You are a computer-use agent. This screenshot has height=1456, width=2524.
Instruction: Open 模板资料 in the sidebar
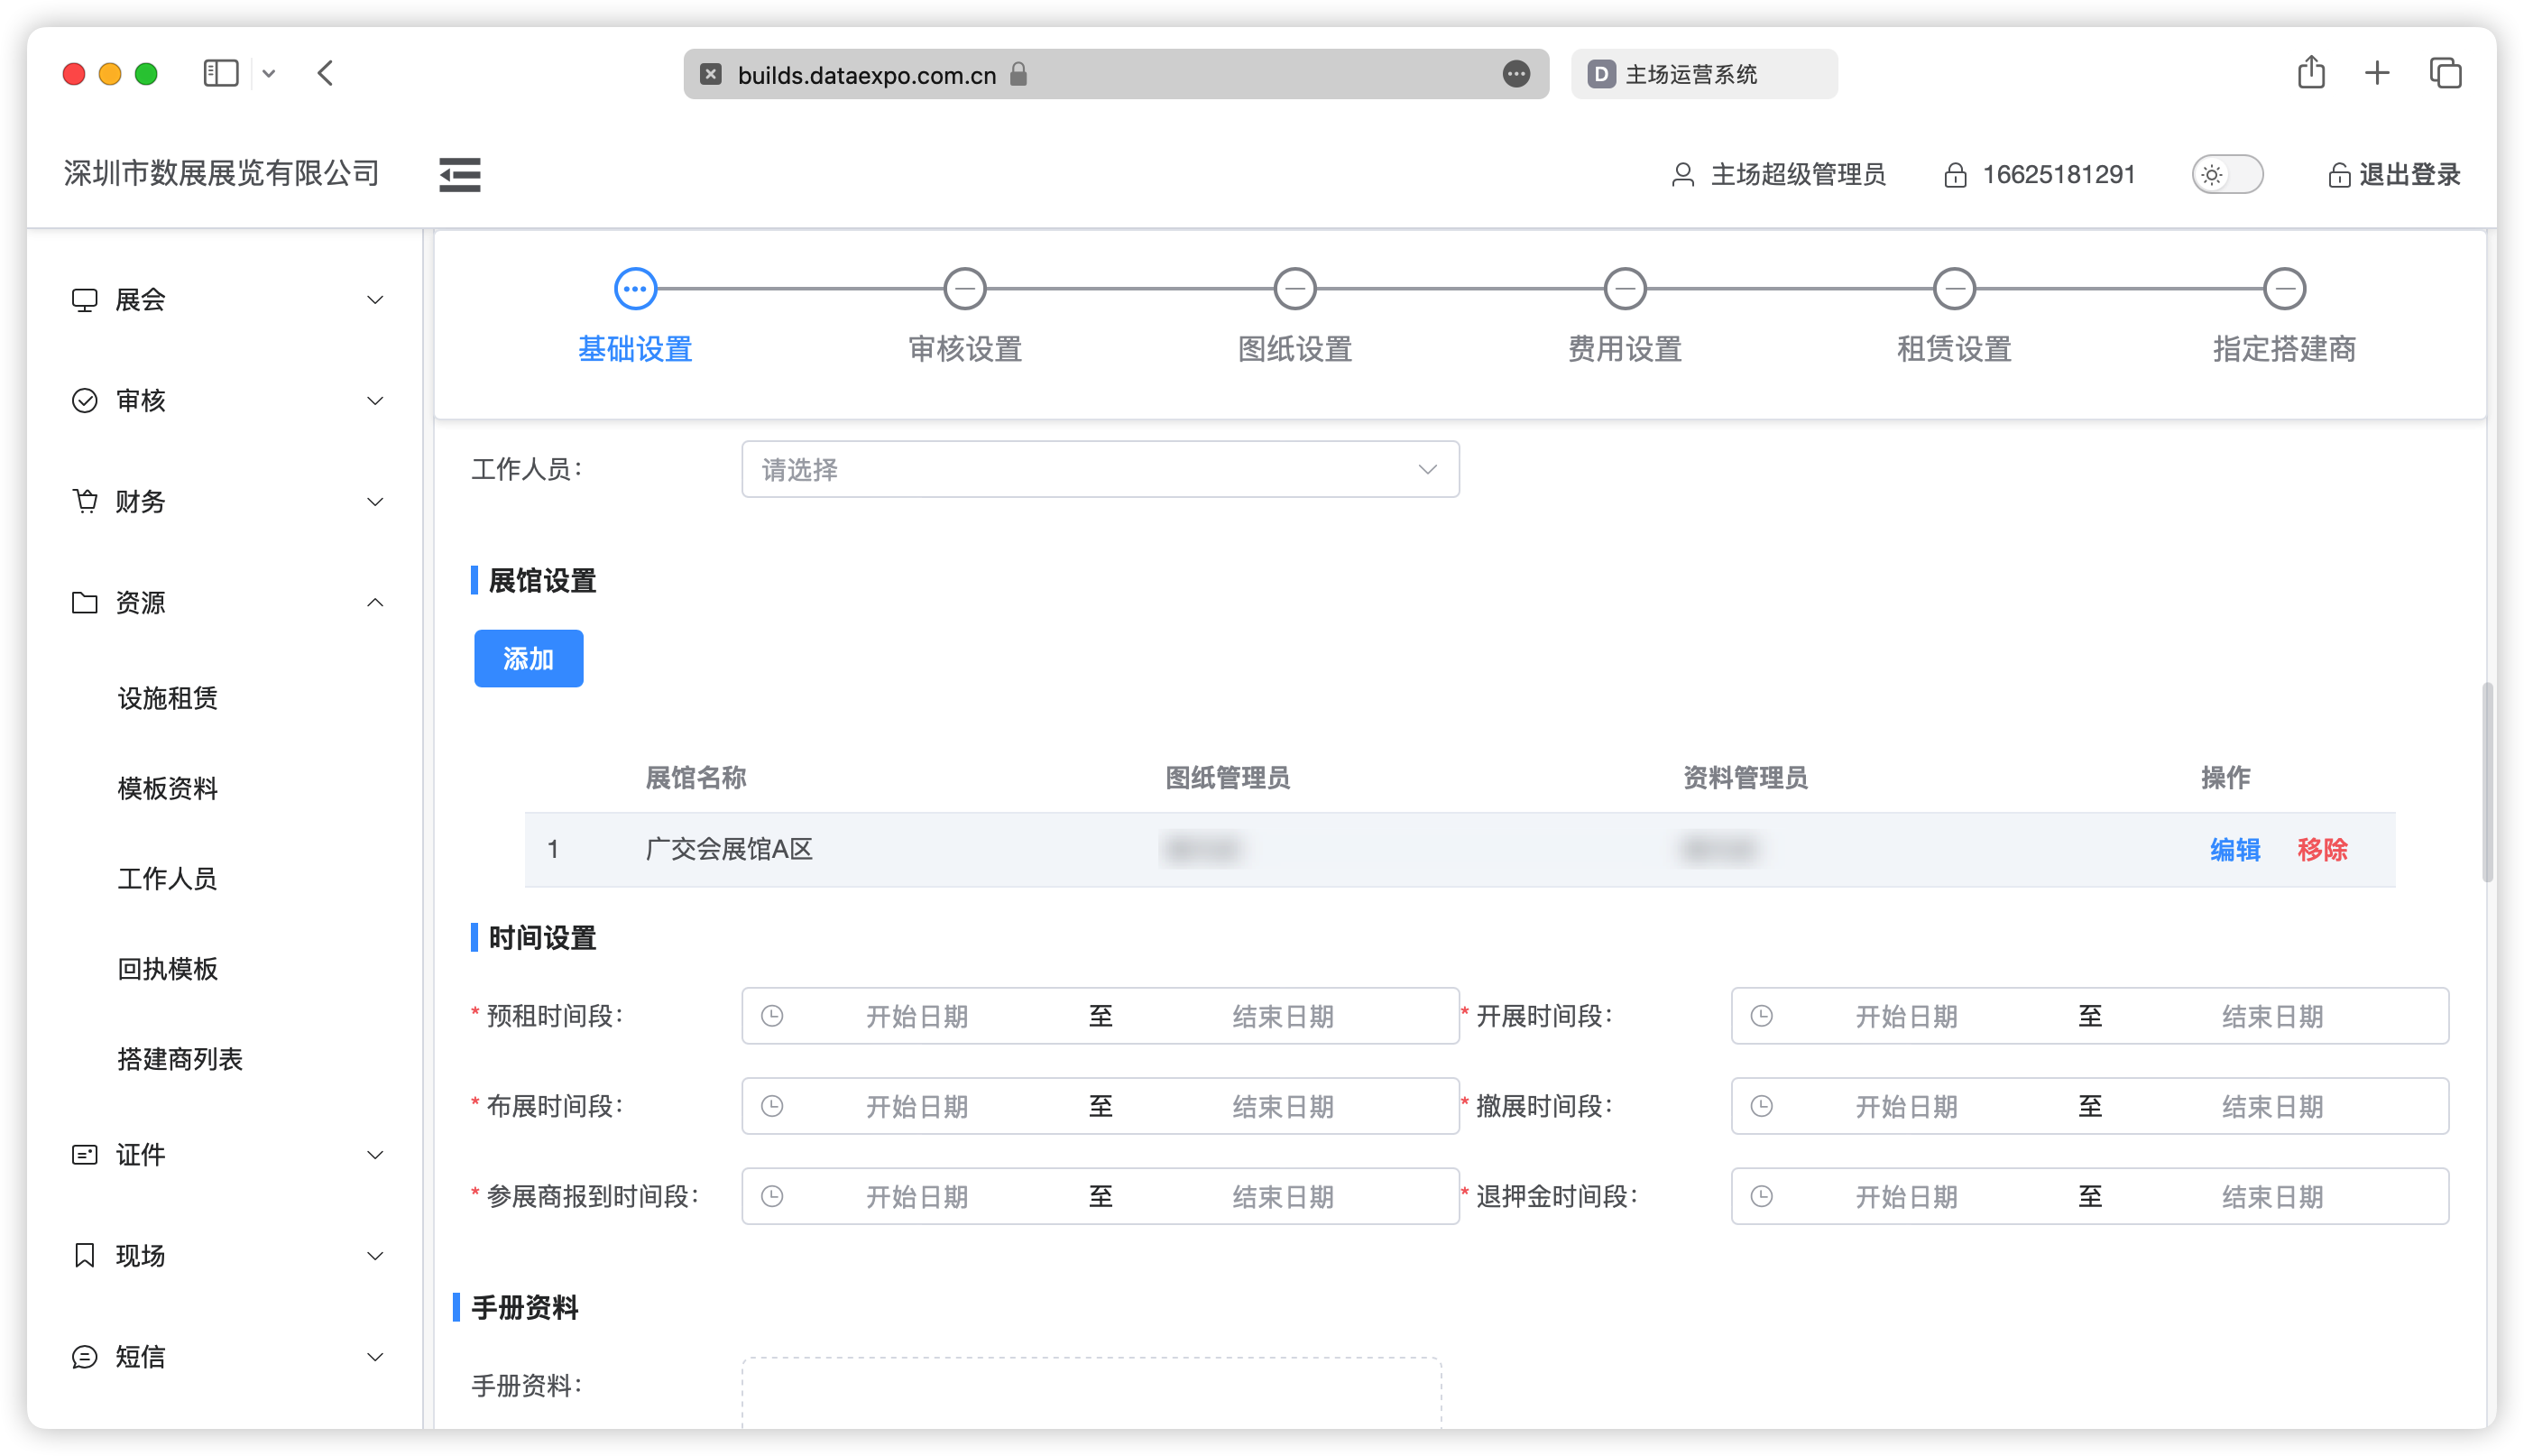[x=168, y=788]
